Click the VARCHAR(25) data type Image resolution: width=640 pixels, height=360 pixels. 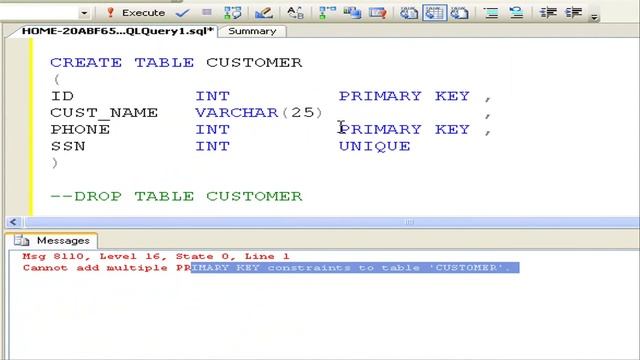(259, 113)
